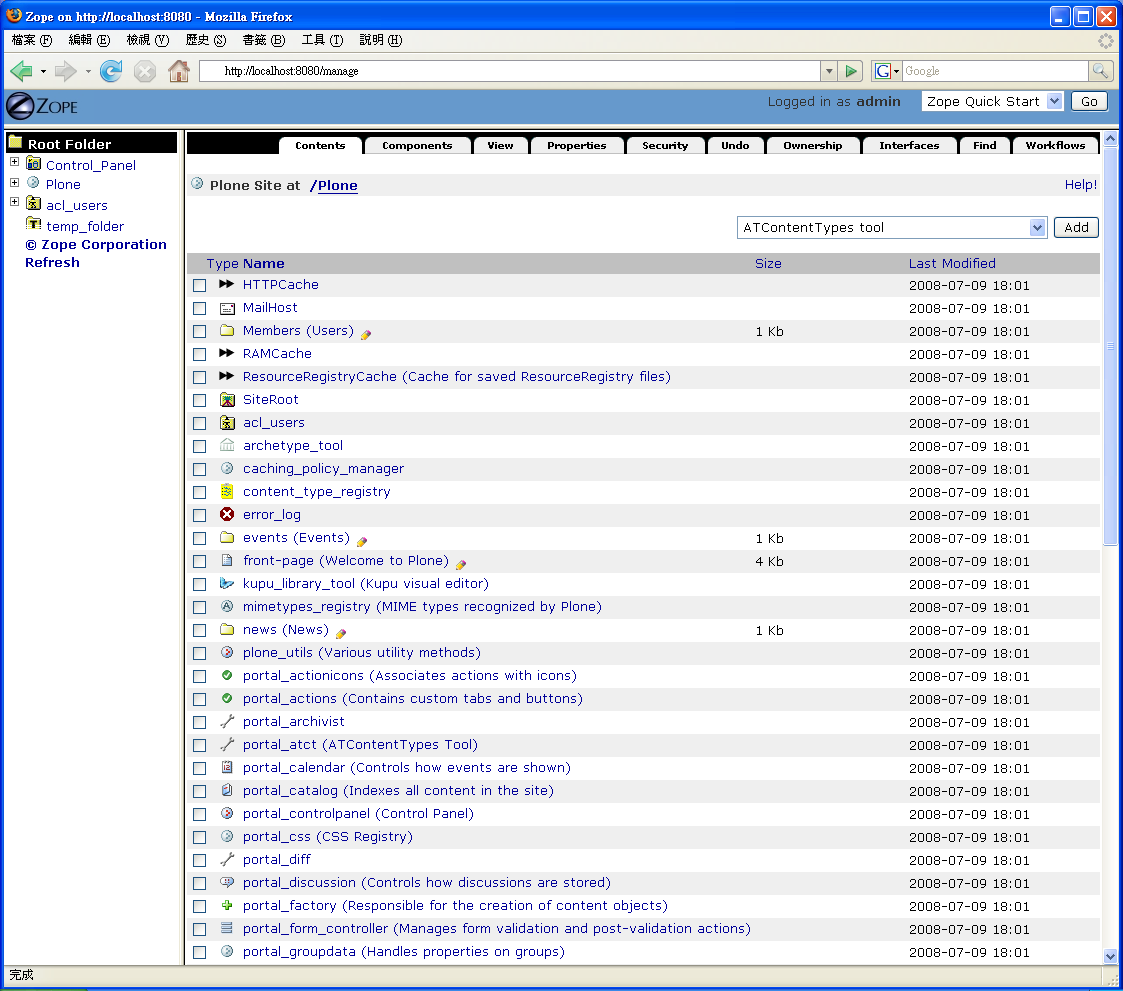Screen dimensions: 1123x991
Task: Click the MailHost envelope icon
Action: (x=227, y=308)
